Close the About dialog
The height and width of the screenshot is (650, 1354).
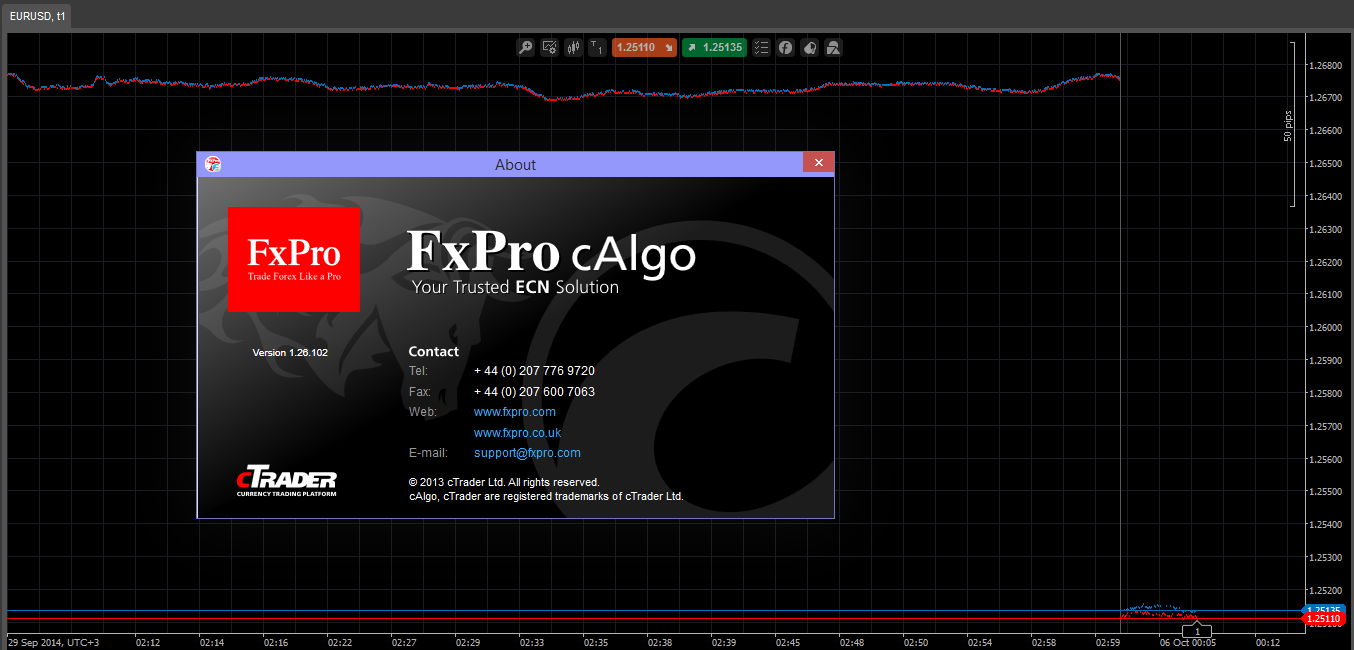tap(818, 163)
